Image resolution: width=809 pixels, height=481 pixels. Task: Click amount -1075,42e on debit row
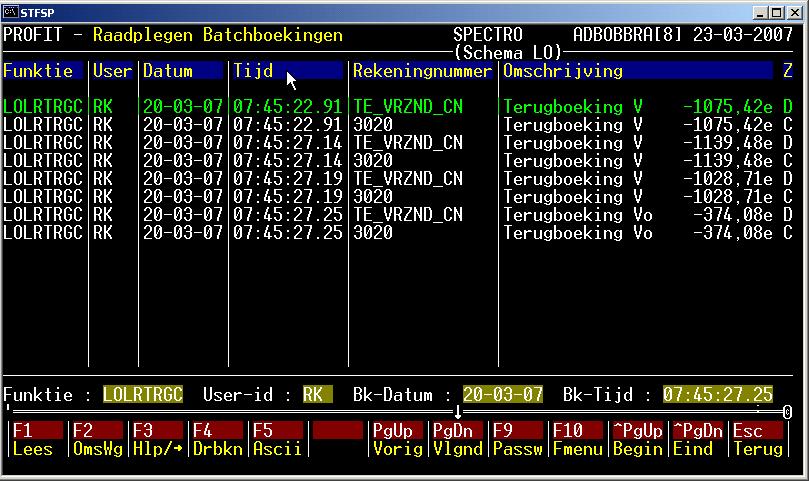pyautogui.click(x=727, y=107)
